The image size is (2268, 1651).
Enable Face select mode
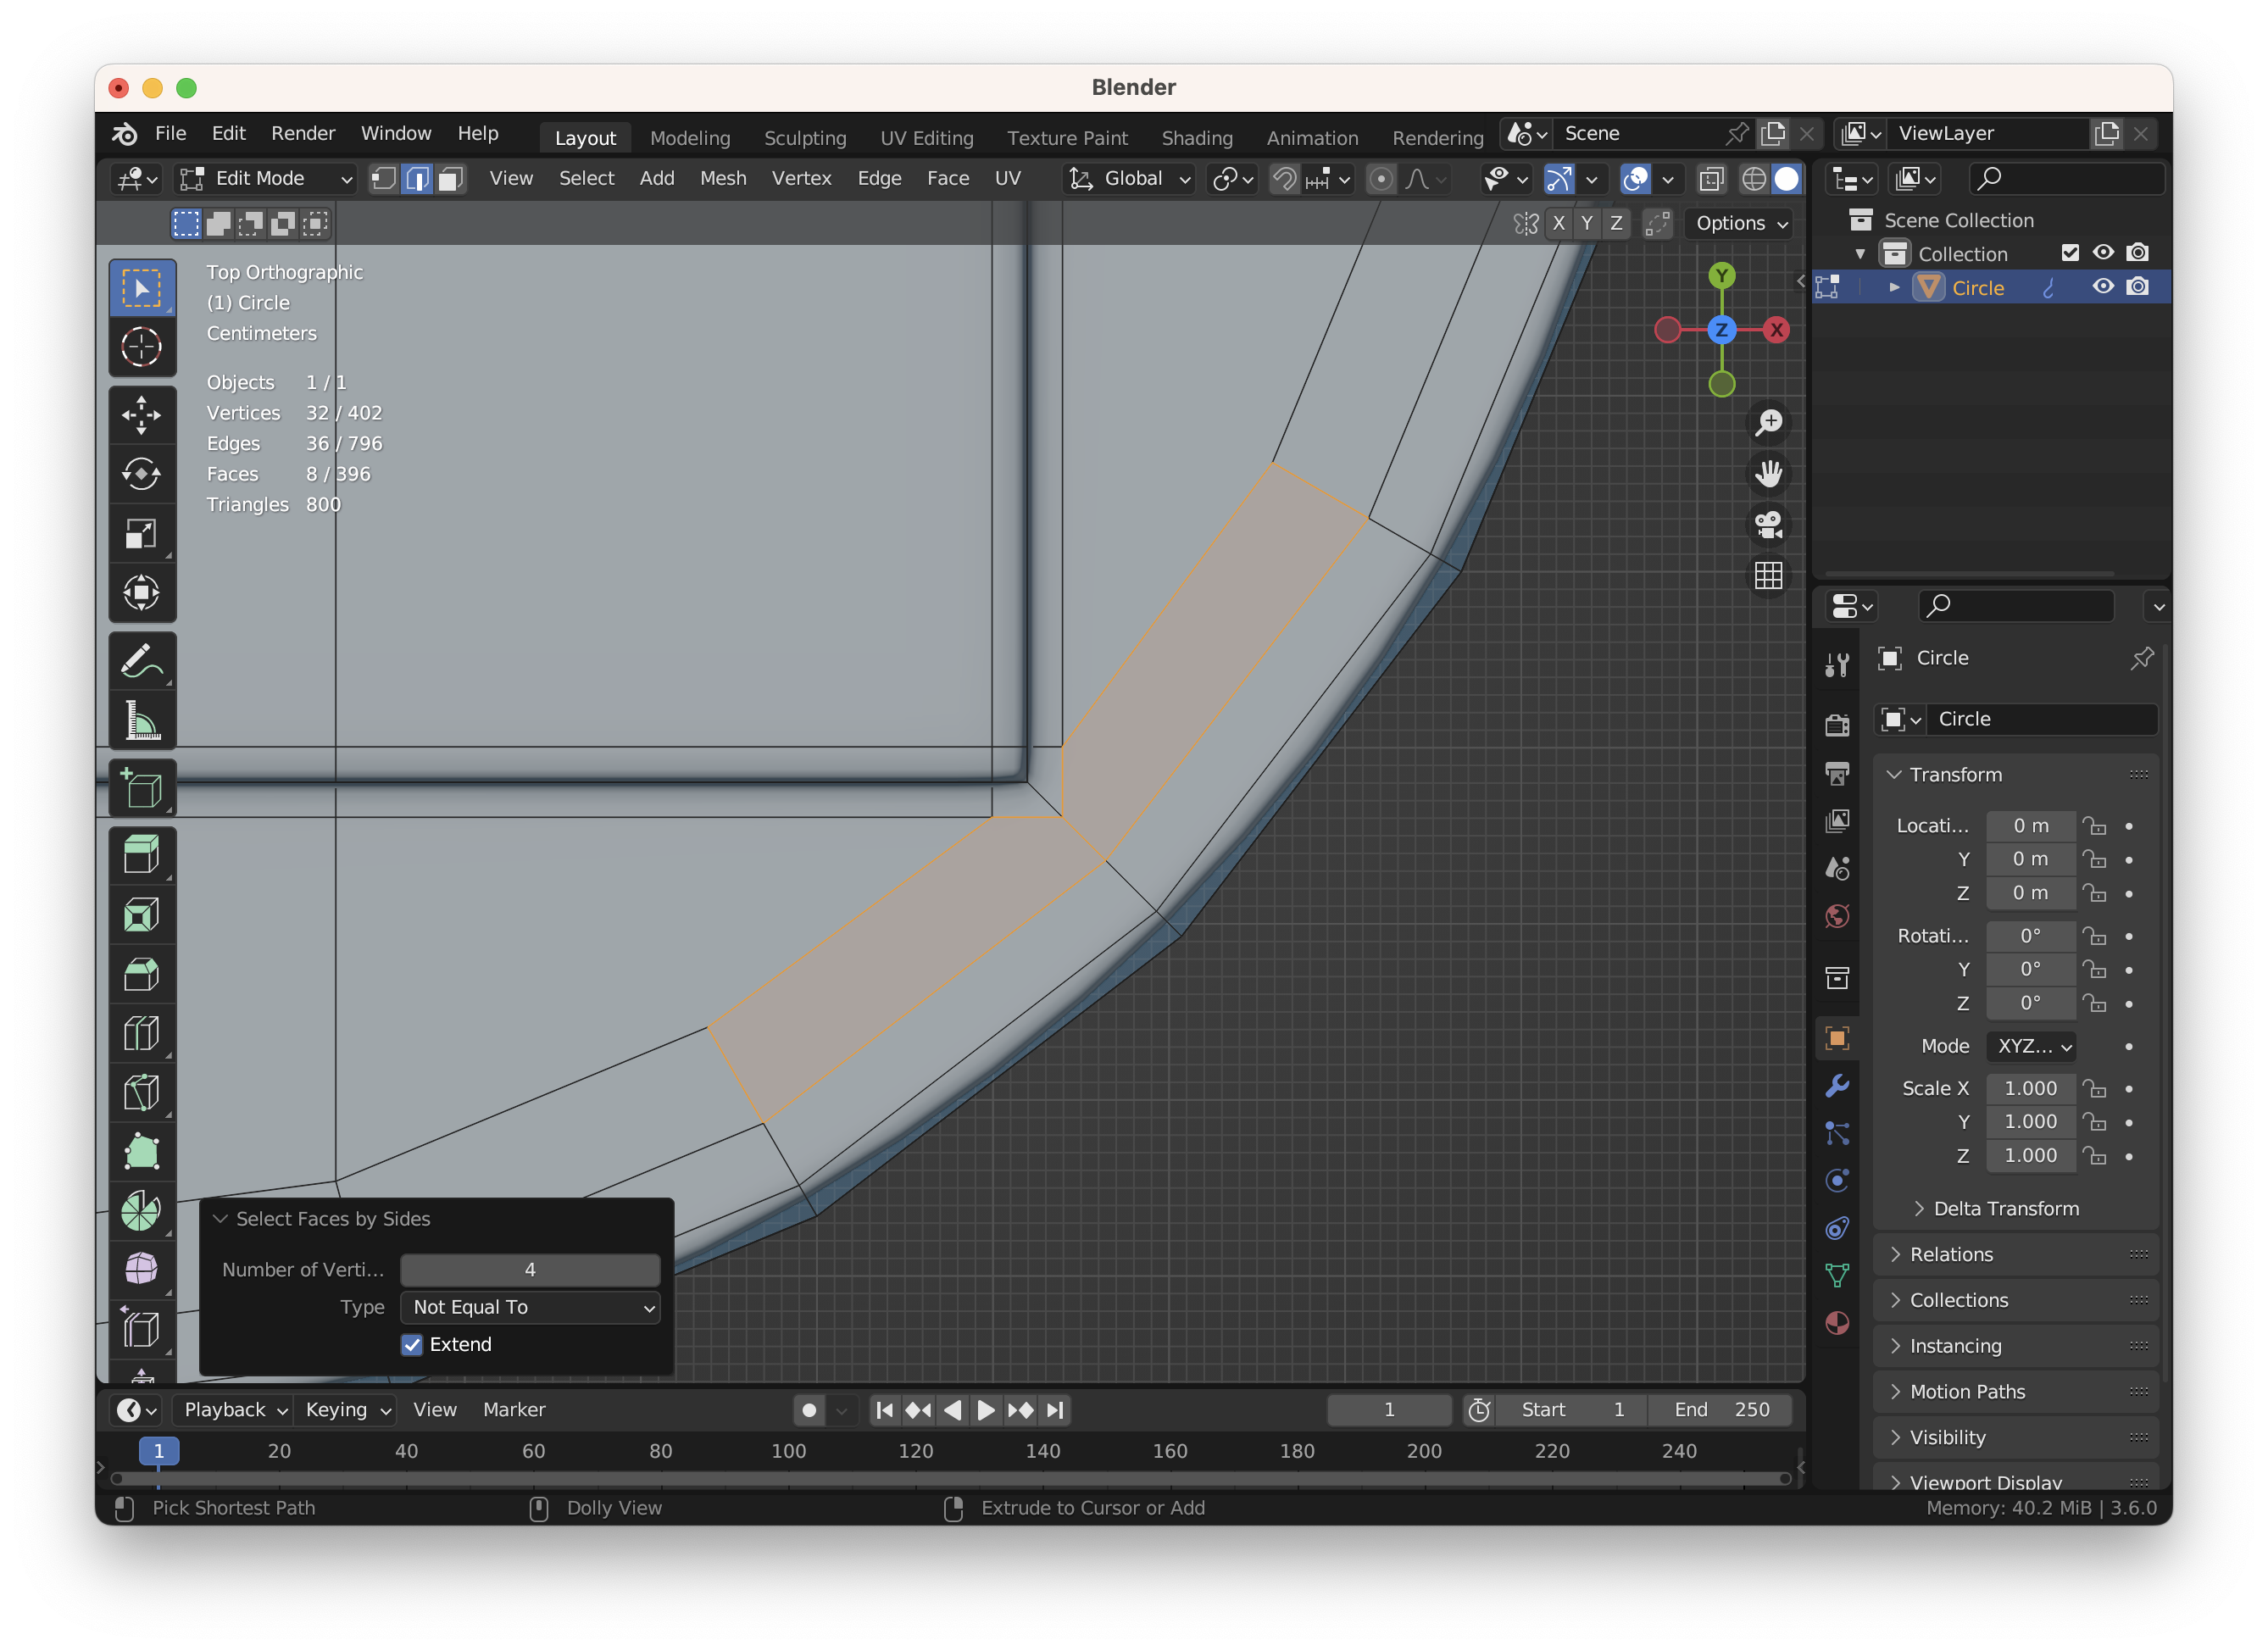[x=451, y=179]
